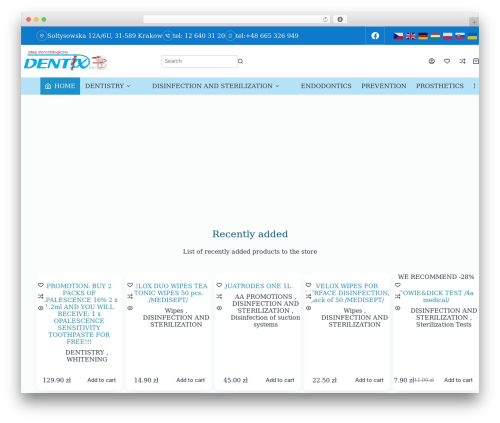Open the compare icon in header
The width and height of the screenshot is (500, 423).
pos(462,61)
